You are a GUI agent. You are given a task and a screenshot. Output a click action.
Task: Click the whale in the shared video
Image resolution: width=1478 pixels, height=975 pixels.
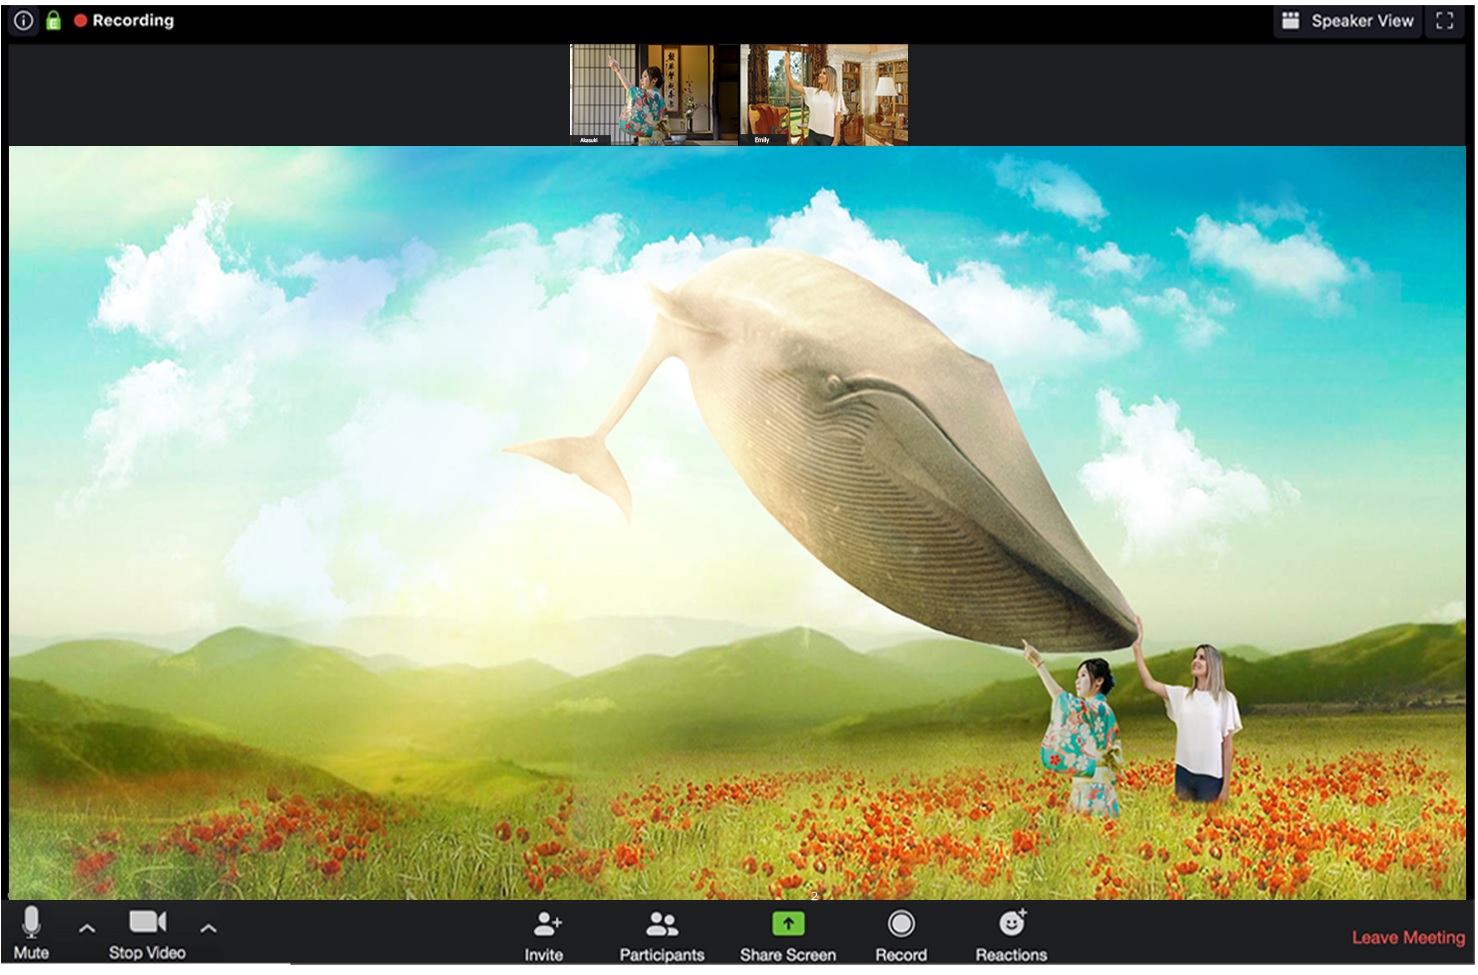pyautogui.click(x=880, y=450)
